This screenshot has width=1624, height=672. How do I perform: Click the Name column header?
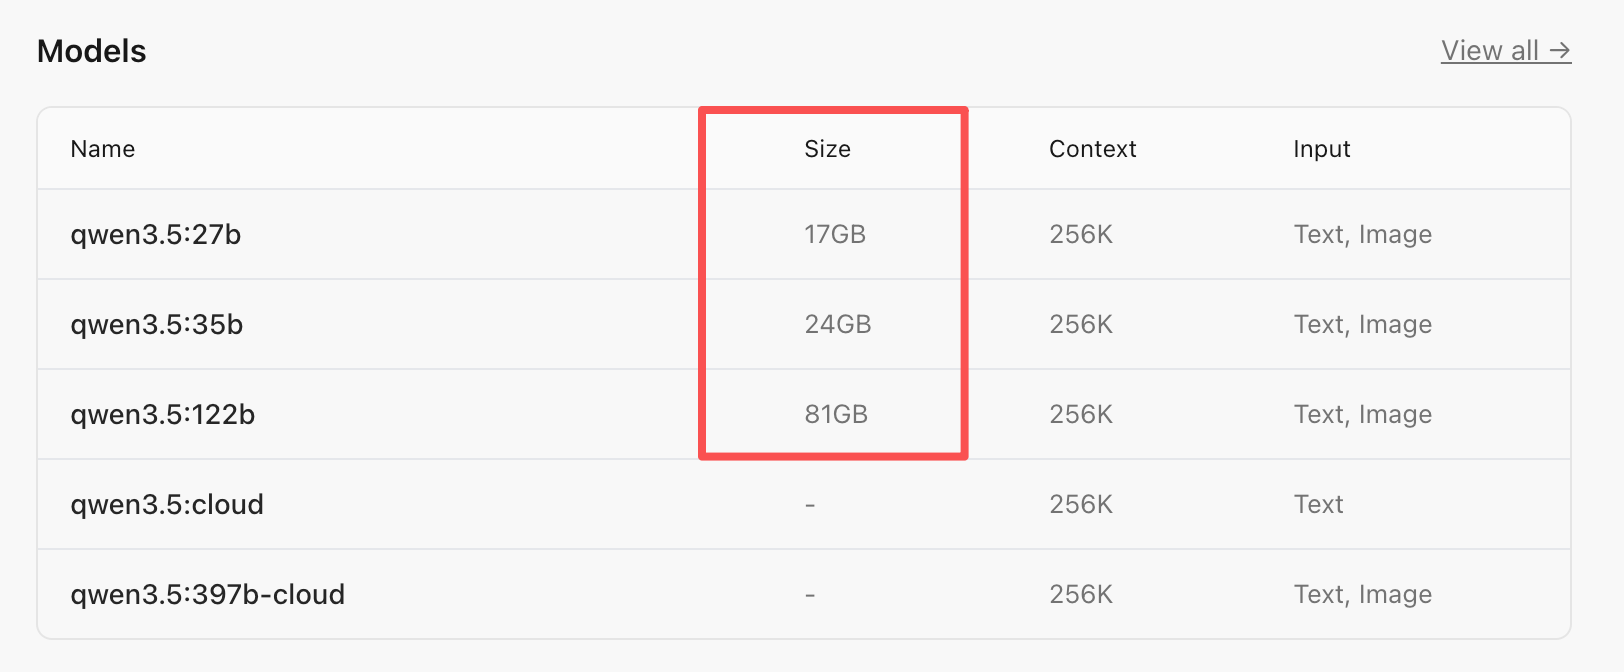[x=103, y=149]
